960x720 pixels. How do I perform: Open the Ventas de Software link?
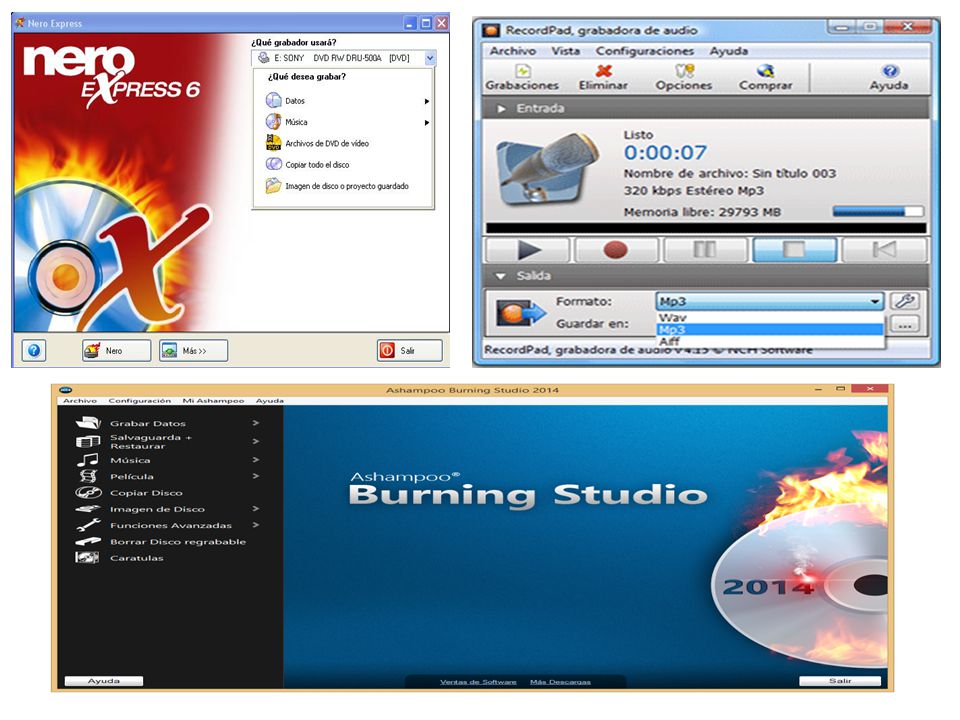[478, 681]
